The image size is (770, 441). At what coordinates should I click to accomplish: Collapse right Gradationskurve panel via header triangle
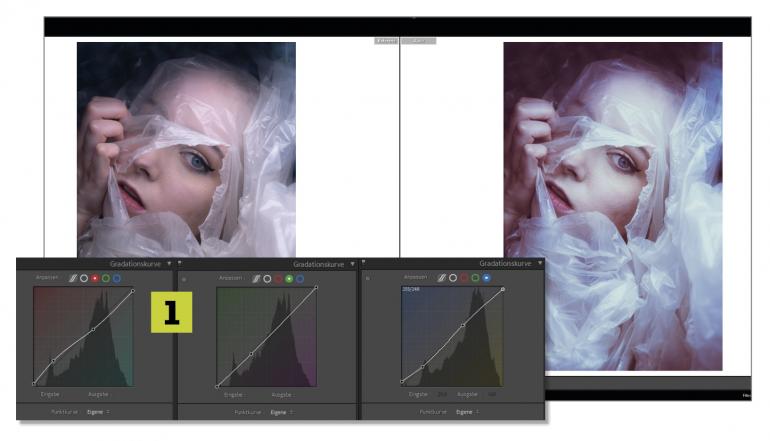tap(540, 263)
